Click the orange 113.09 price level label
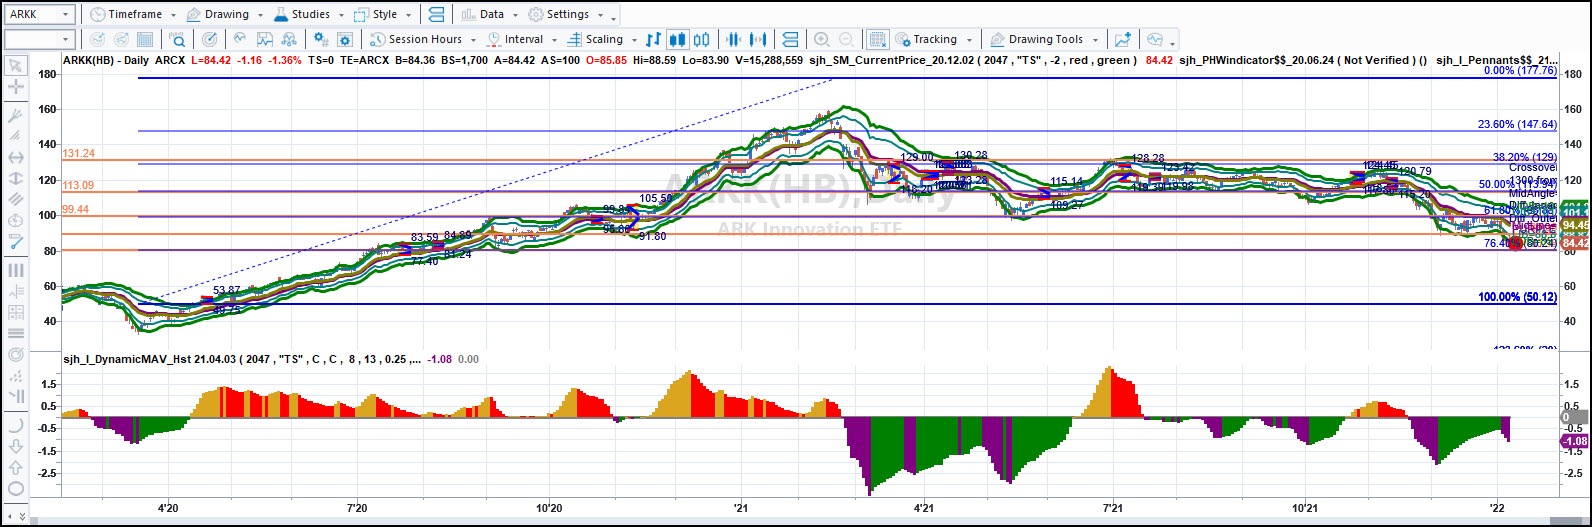 pos(78,185)
